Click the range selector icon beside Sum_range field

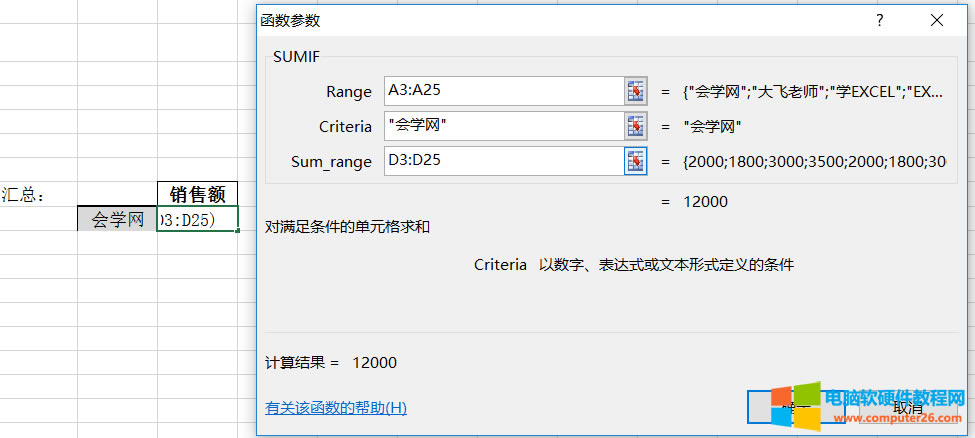[x=636, y=161]
